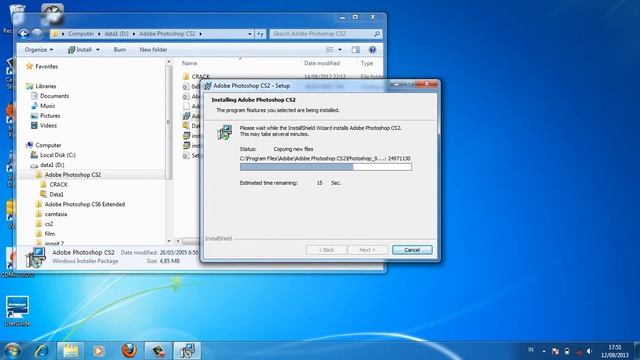
Task: Click Type column header in file list
Action: (367, 63)
